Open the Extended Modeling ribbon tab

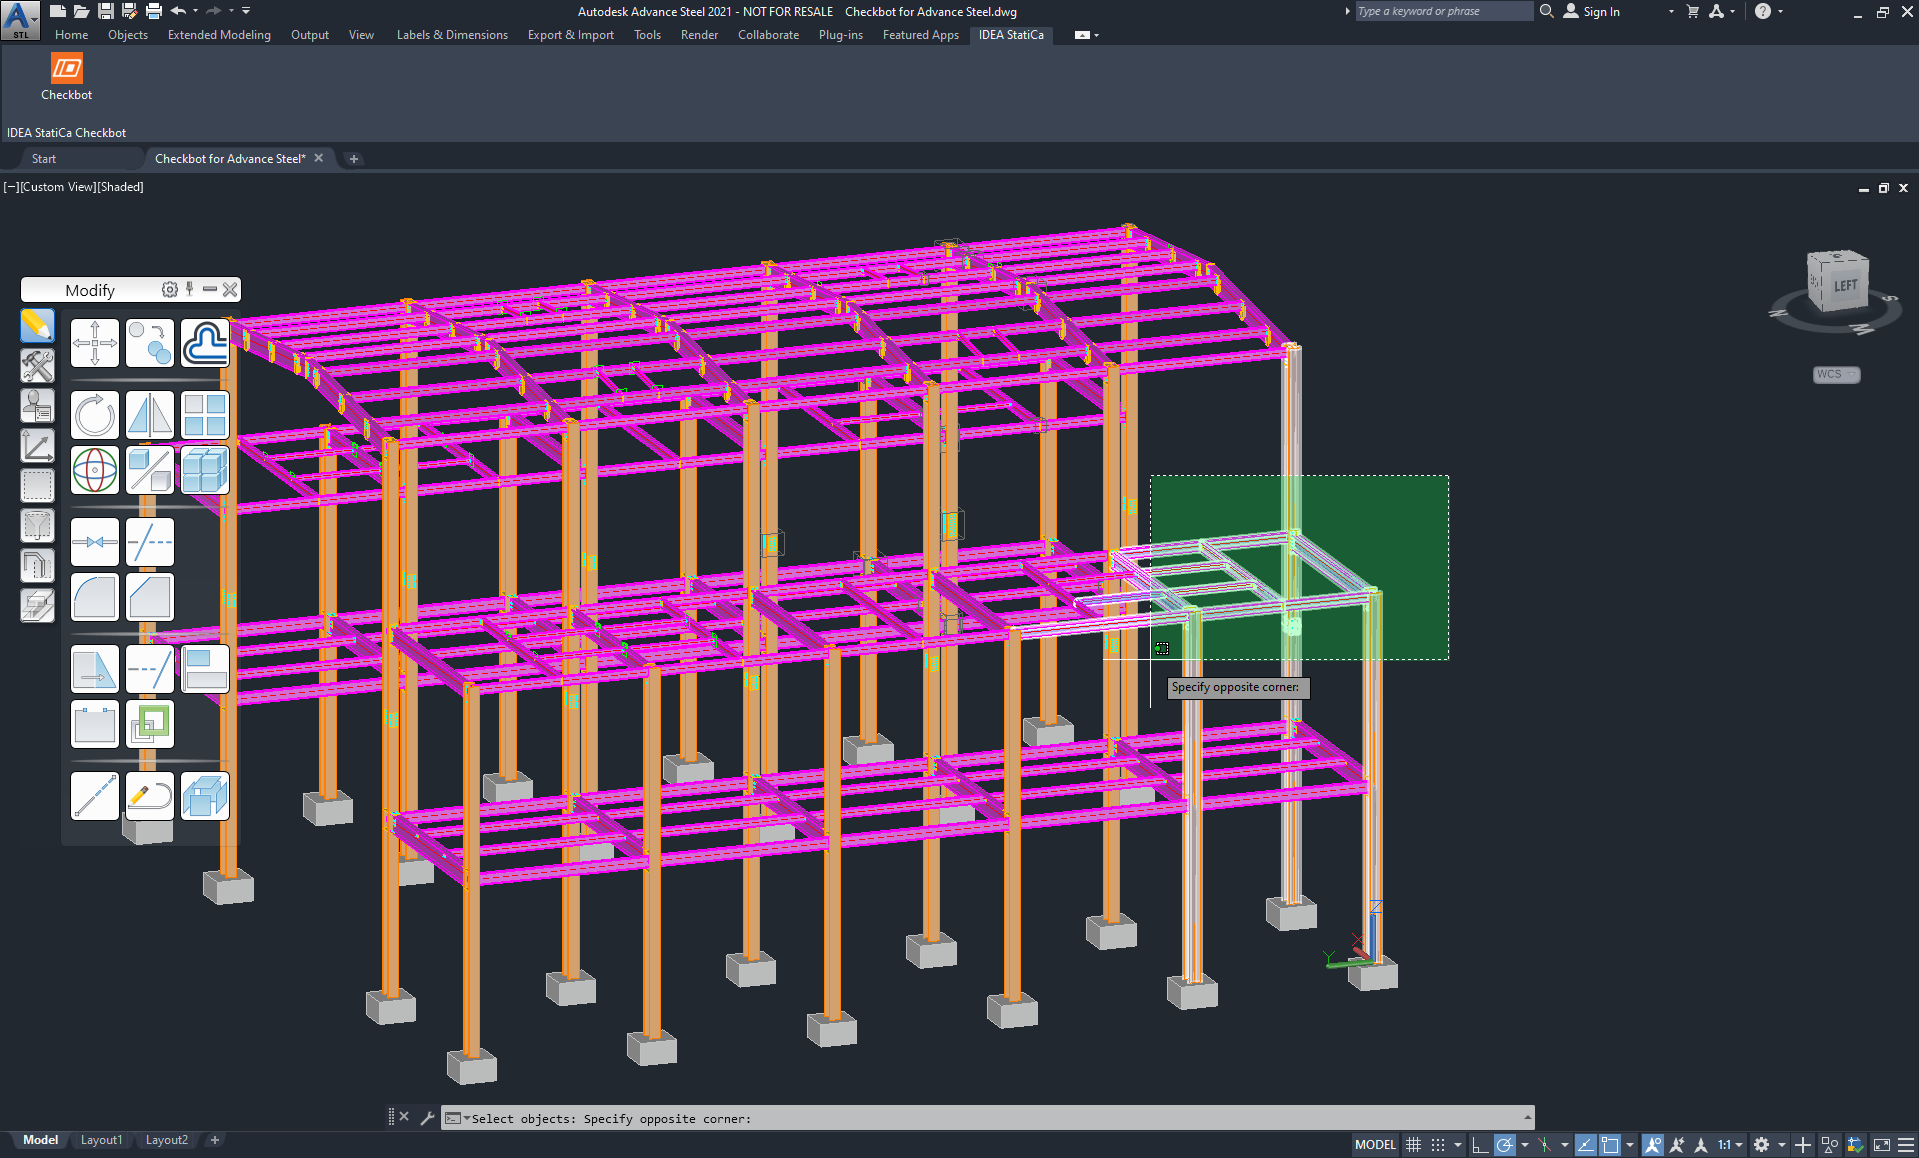219,35
